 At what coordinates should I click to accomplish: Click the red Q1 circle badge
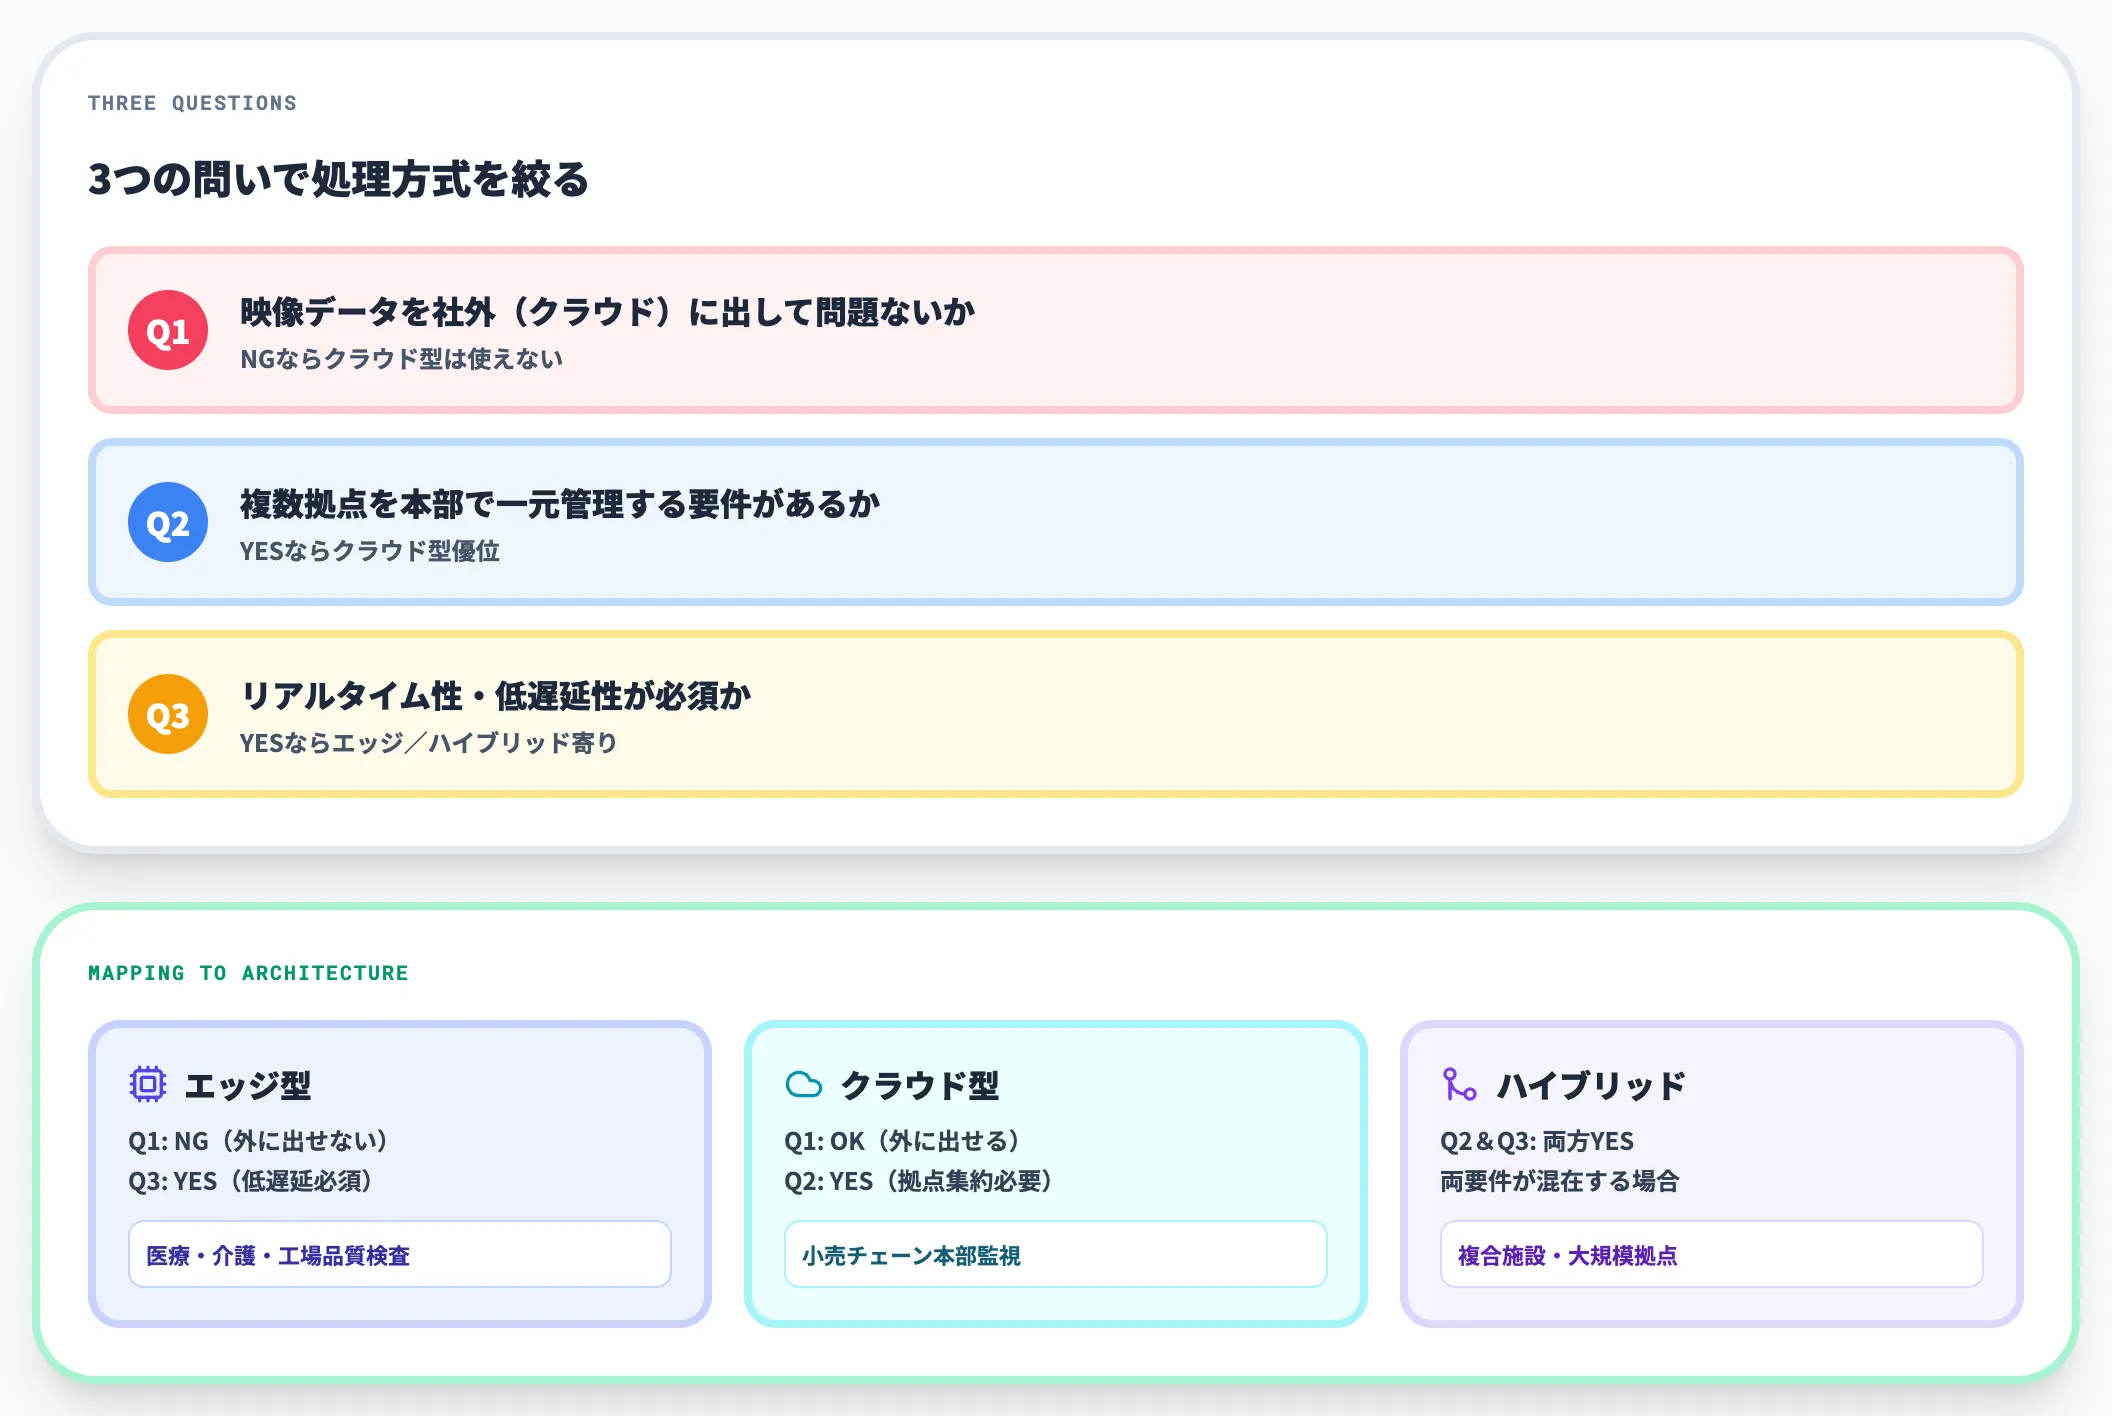pyautogui.click(x=168, y=330)
